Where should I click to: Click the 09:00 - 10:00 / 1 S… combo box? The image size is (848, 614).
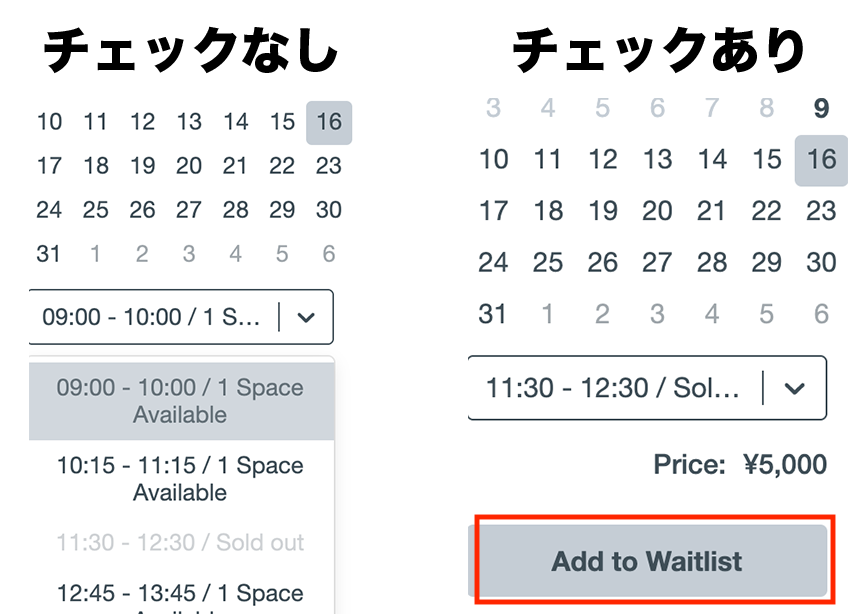(152, 318)
